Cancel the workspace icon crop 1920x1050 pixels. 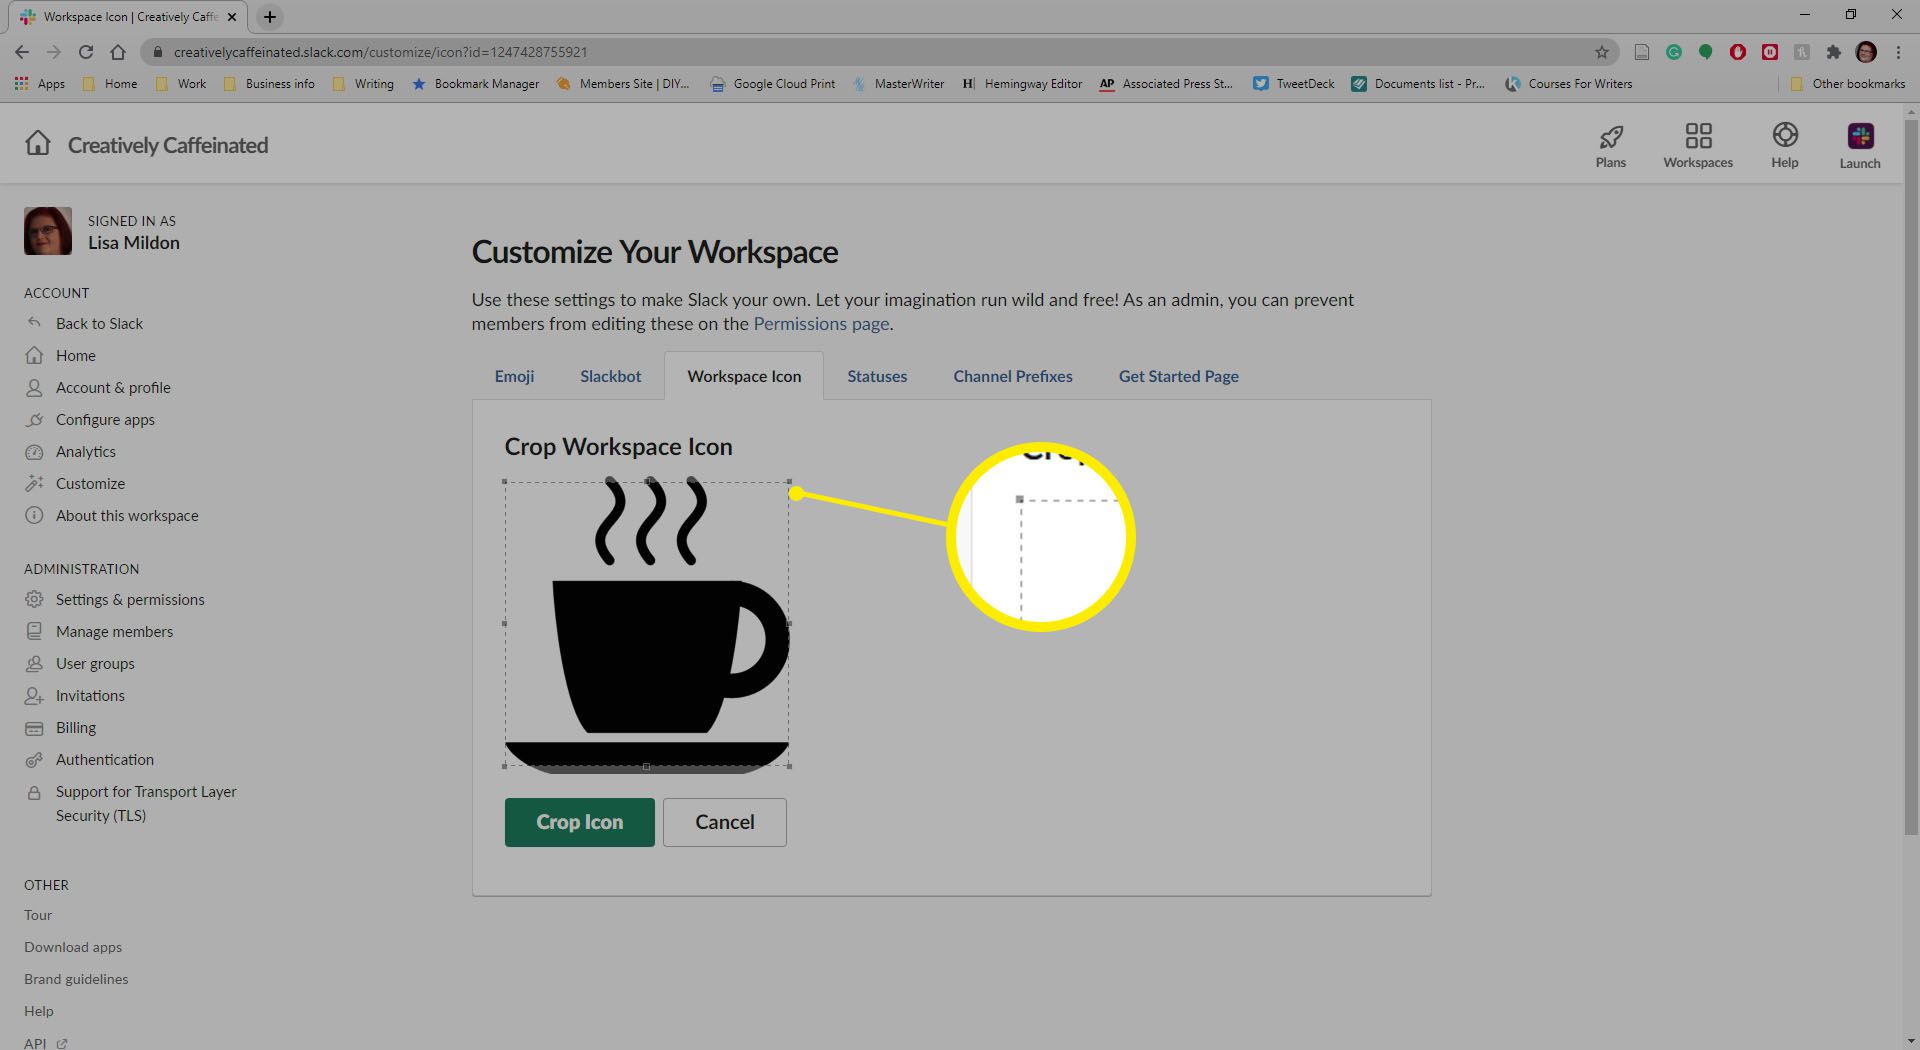tap(724, 822)
